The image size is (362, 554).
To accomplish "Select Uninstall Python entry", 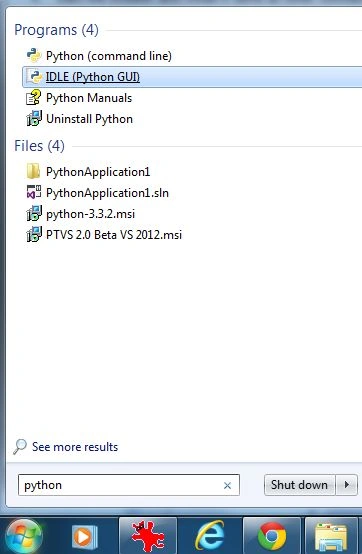I will (89, 119).
